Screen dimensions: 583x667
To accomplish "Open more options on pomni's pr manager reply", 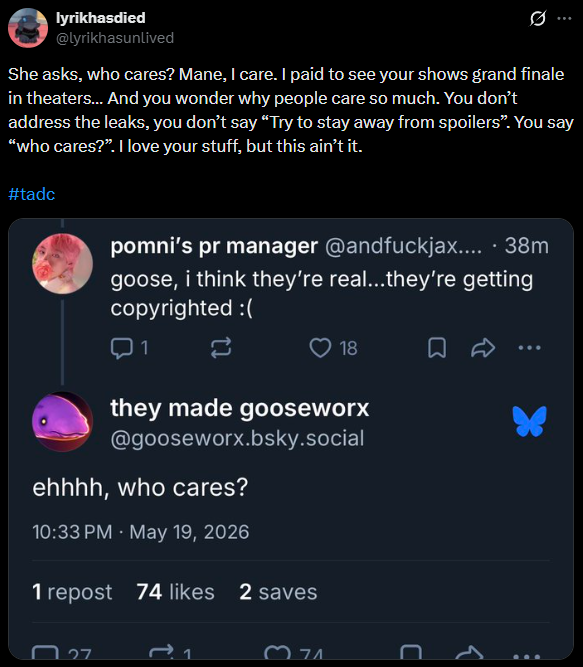I will tap(529, 348).
